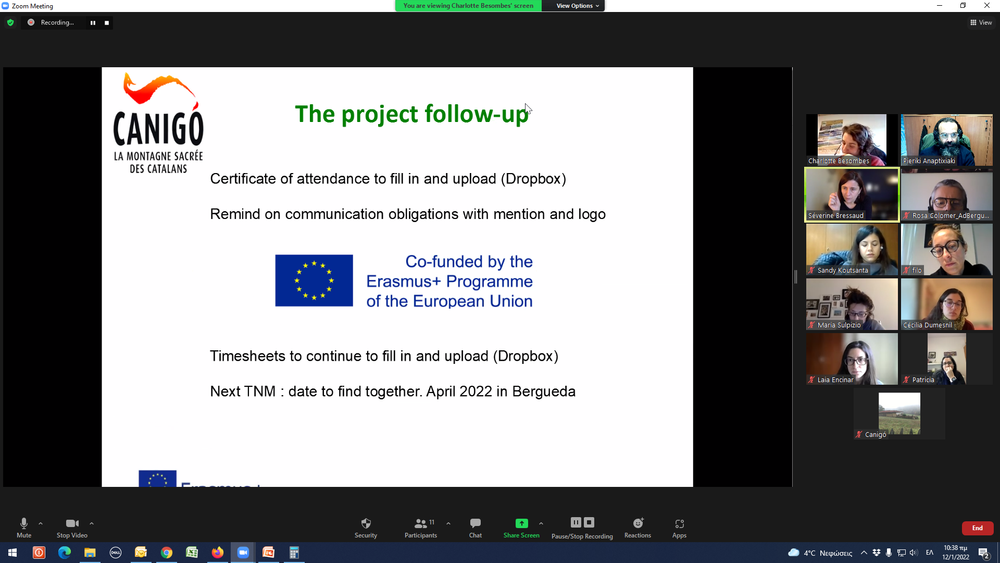Expand audio options arrow next to Mute
The image size is (1000, 563).
[41, 523]
